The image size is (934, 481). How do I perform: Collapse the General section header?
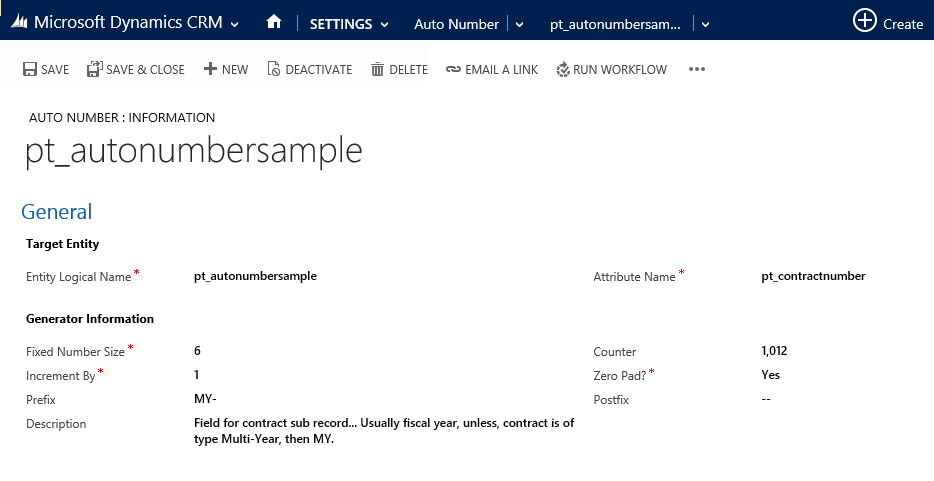pos(57,212)
